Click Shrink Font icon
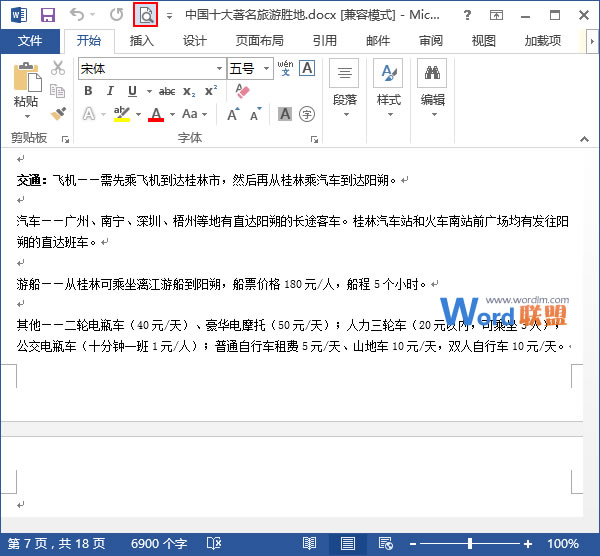Viewport: 600px width, 556px height. coord(256,114)
